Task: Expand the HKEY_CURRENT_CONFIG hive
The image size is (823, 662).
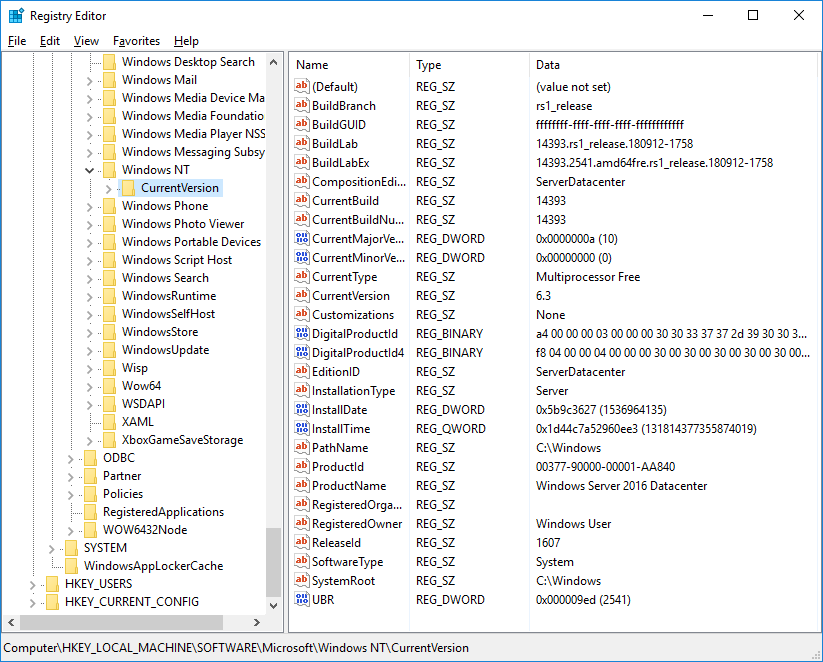Action: pos(33,603)
